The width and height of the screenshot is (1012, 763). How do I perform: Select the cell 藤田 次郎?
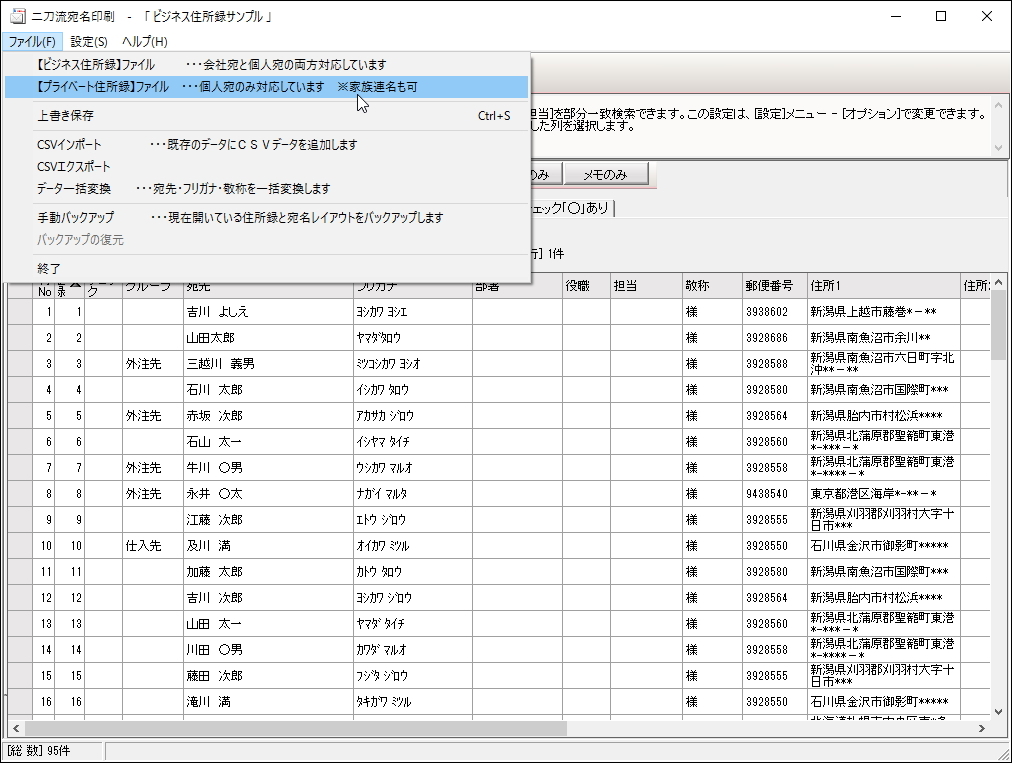pos(268,676)
